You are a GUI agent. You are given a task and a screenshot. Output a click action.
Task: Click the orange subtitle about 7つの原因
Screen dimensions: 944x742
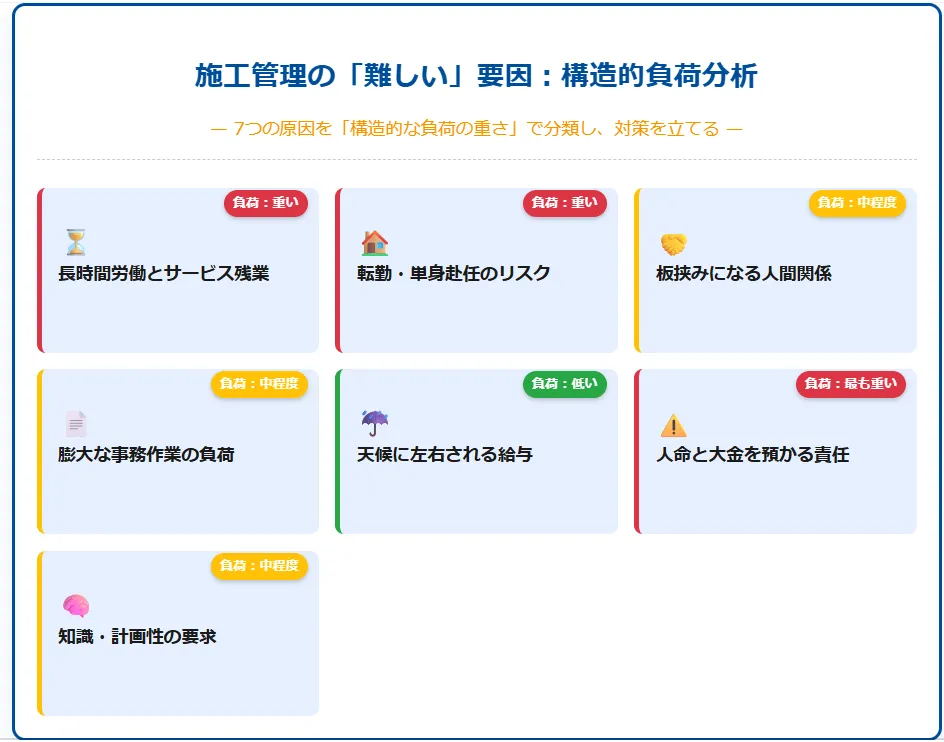[476, 129]
